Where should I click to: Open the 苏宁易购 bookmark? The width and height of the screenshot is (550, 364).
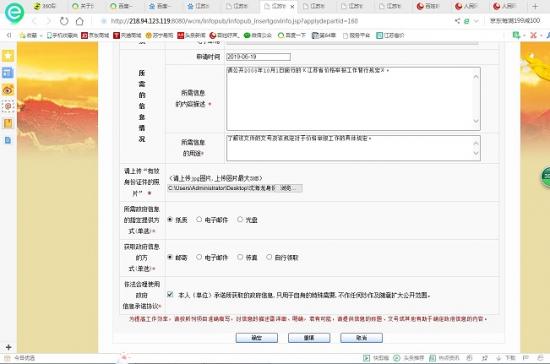pyautogui.click(x=159, y=35)
